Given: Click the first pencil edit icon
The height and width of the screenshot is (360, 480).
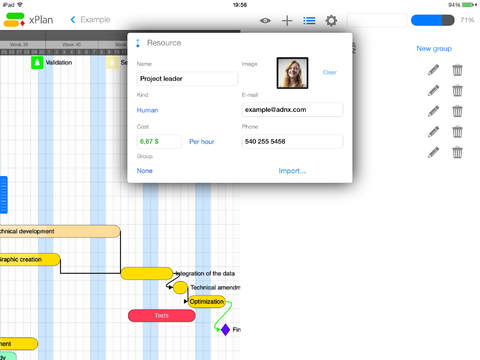Looking at the screenshot, I should pos(433,70).
